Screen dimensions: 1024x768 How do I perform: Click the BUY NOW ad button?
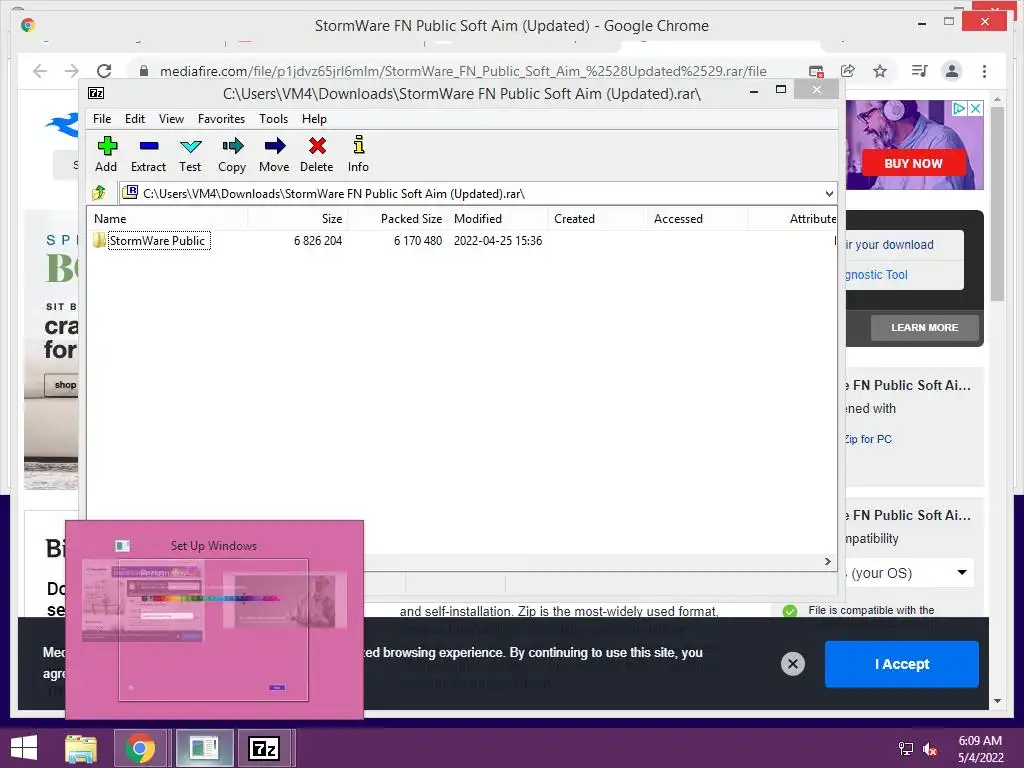[x=913, y=163]
